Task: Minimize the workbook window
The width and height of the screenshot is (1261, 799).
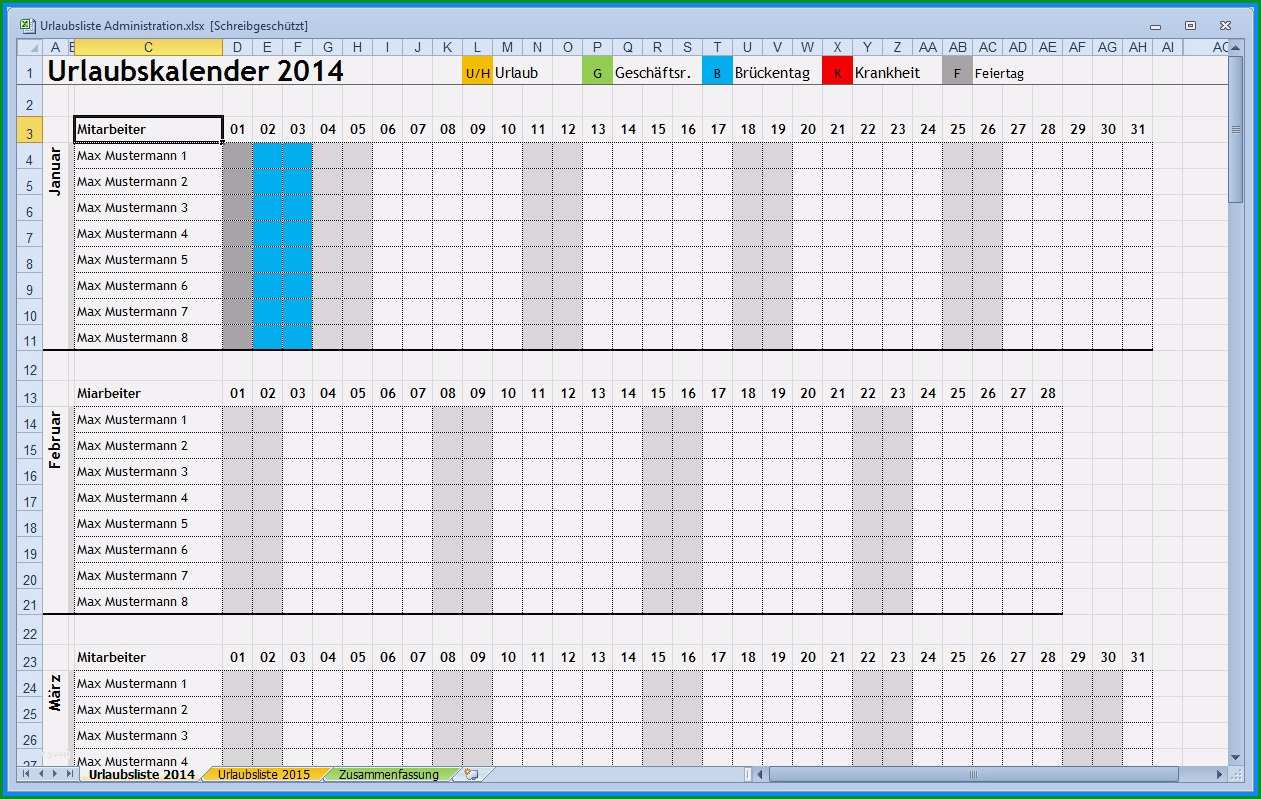Action: pos(1156,25)
